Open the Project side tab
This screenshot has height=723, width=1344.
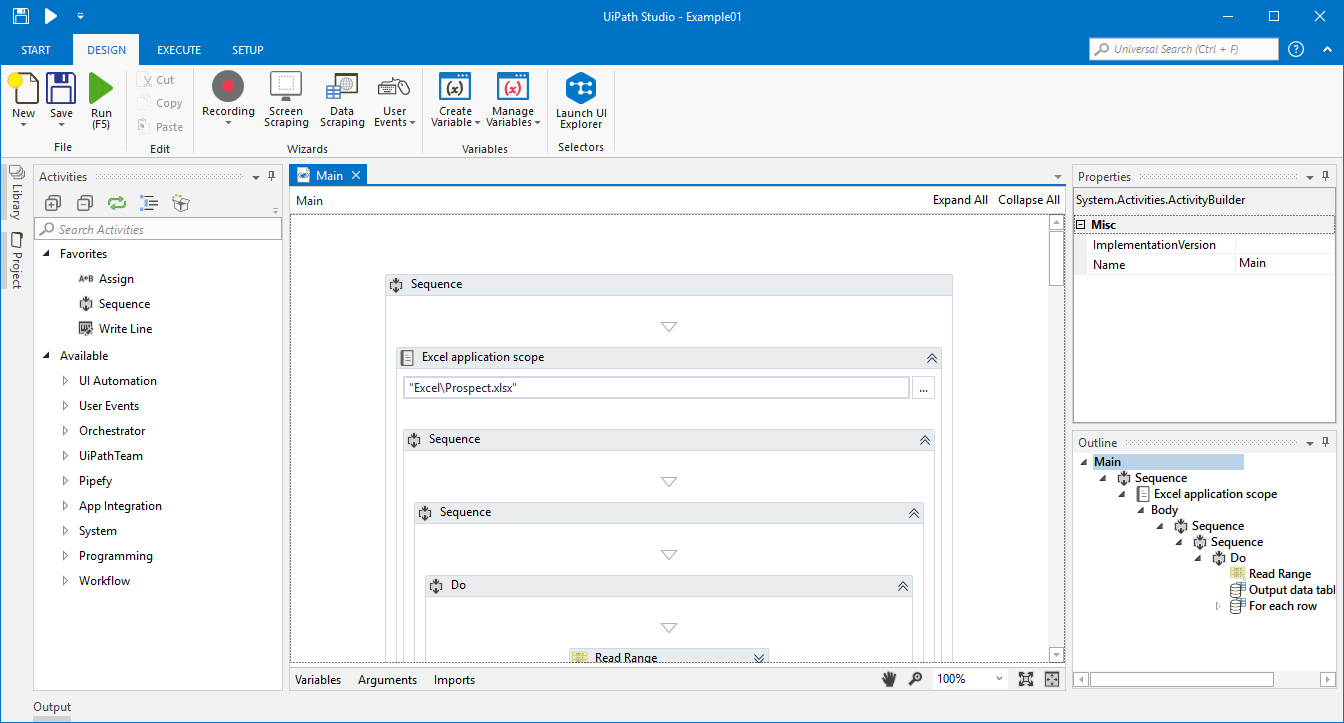(x=16, y=259)
